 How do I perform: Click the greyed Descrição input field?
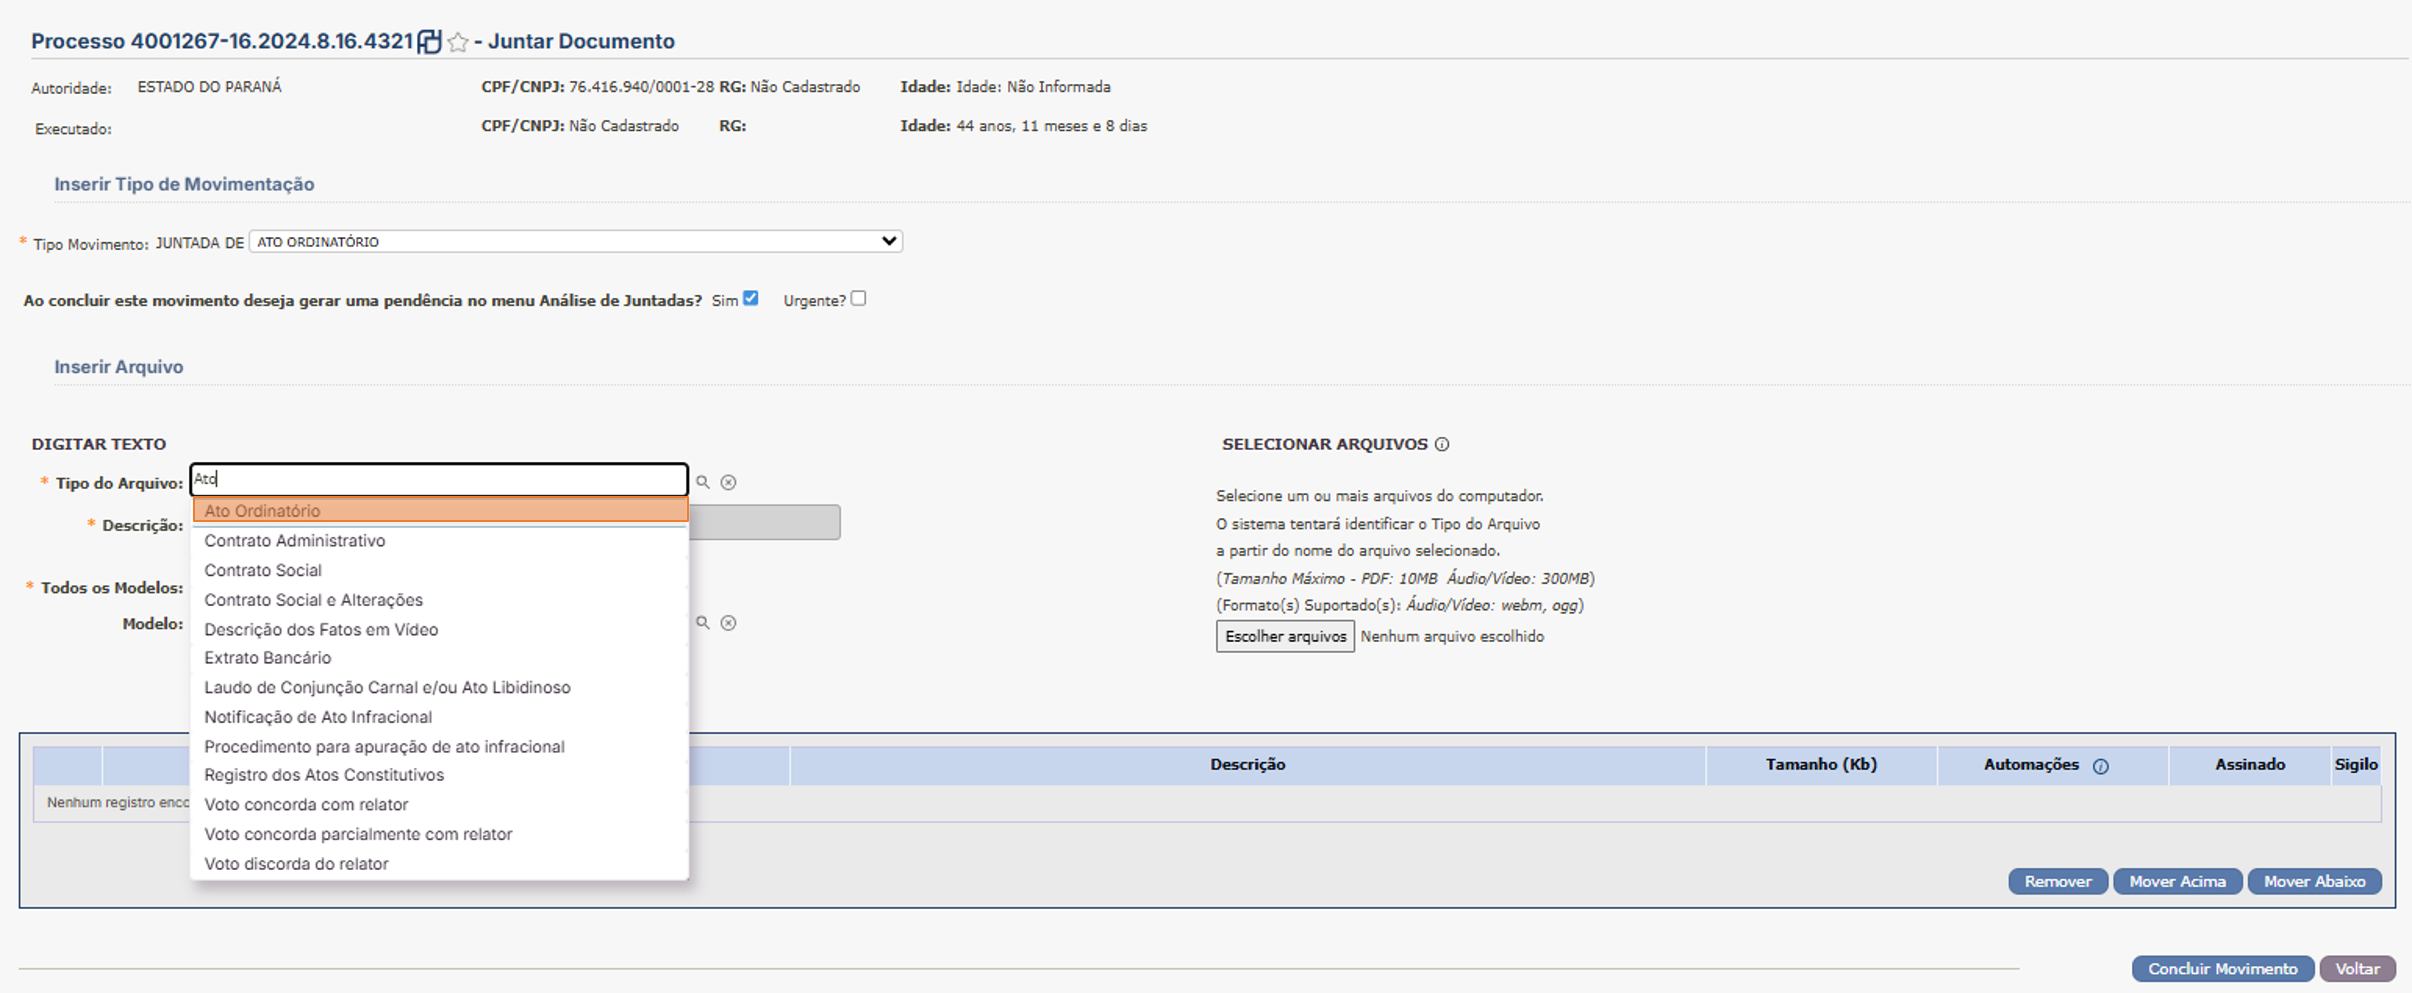coord(765,522)
